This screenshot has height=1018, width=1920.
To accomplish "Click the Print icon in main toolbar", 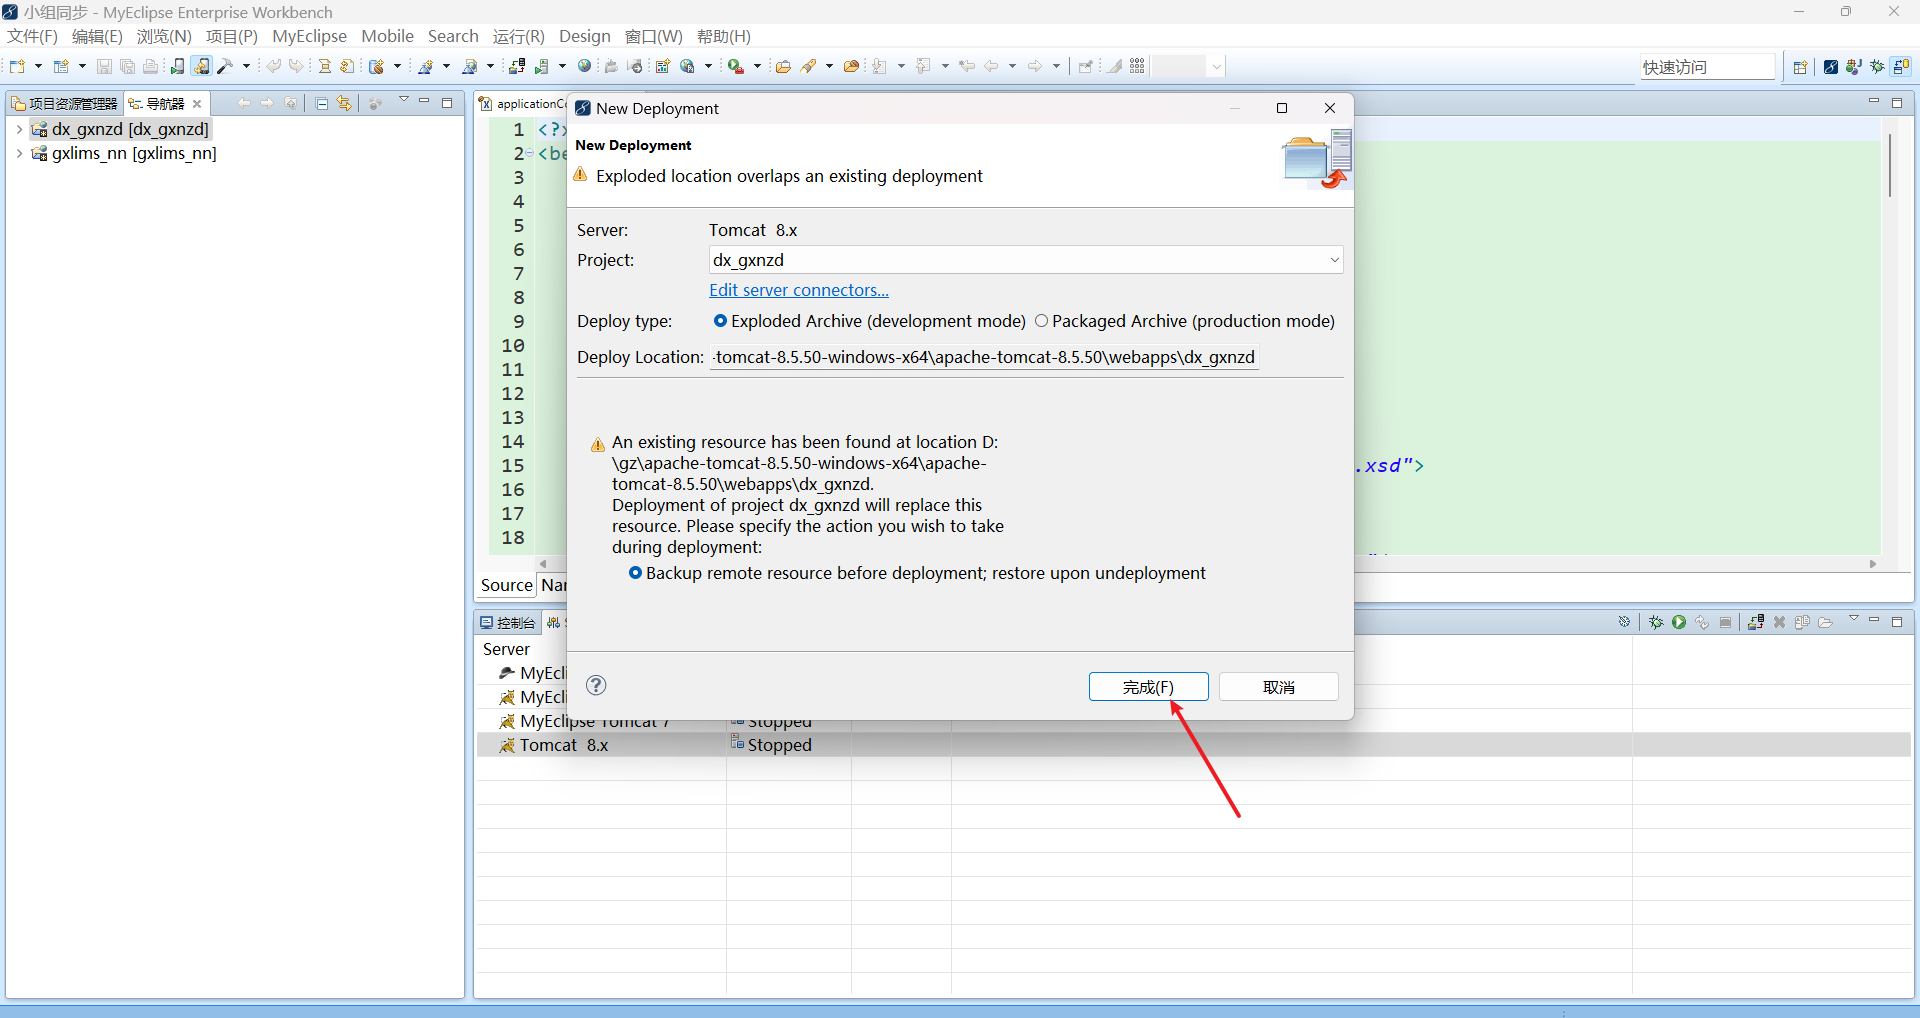I will tap(150, 67).
